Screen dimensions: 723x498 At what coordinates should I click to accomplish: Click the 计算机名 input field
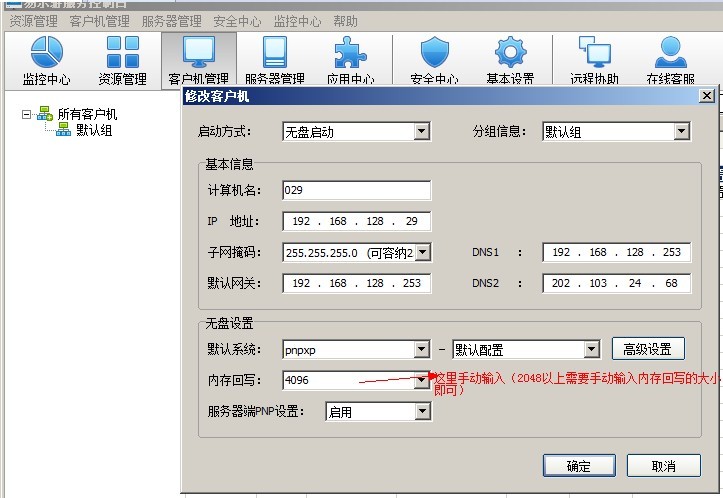click(356, 190)
